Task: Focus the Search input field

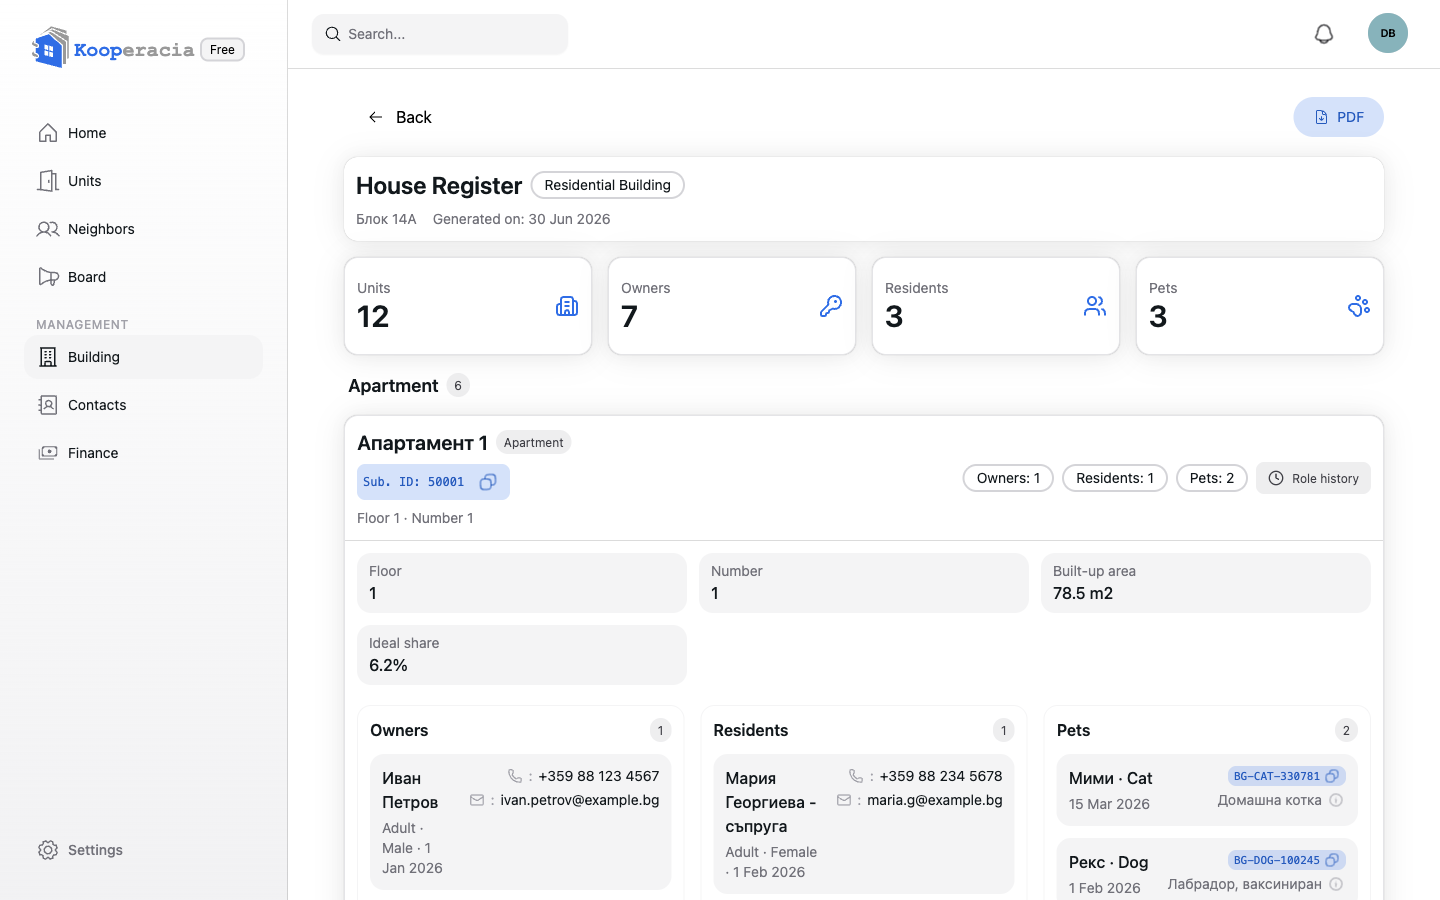Action: tap(440, 34)
